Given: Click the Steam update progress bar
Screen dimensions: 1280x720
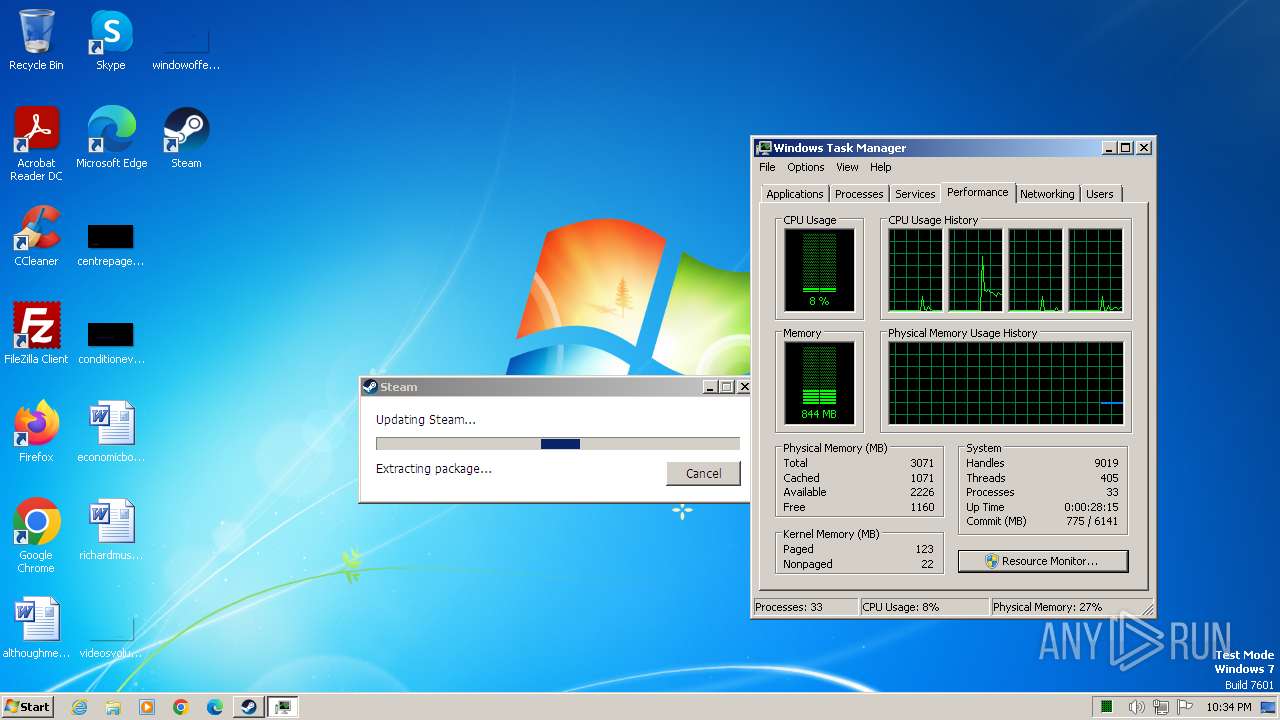Looking at the screenshot, I should (x=558, y=444).
